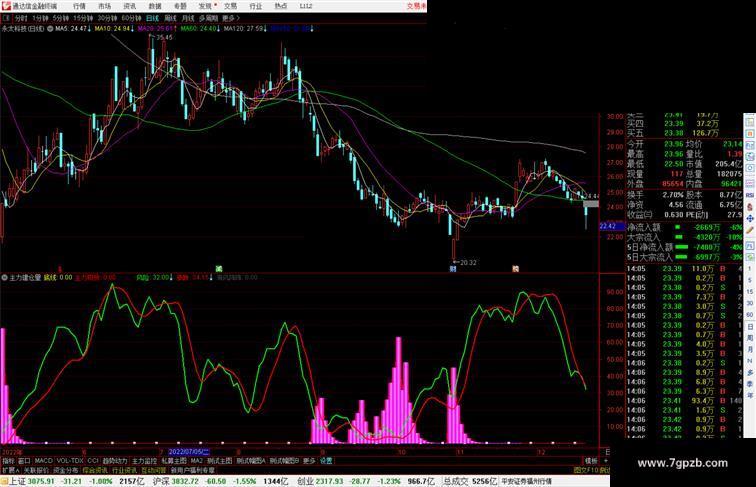This screenshot has width=756, height=487.
Task: Switch to the 60分钟 period
Action: 131,18
